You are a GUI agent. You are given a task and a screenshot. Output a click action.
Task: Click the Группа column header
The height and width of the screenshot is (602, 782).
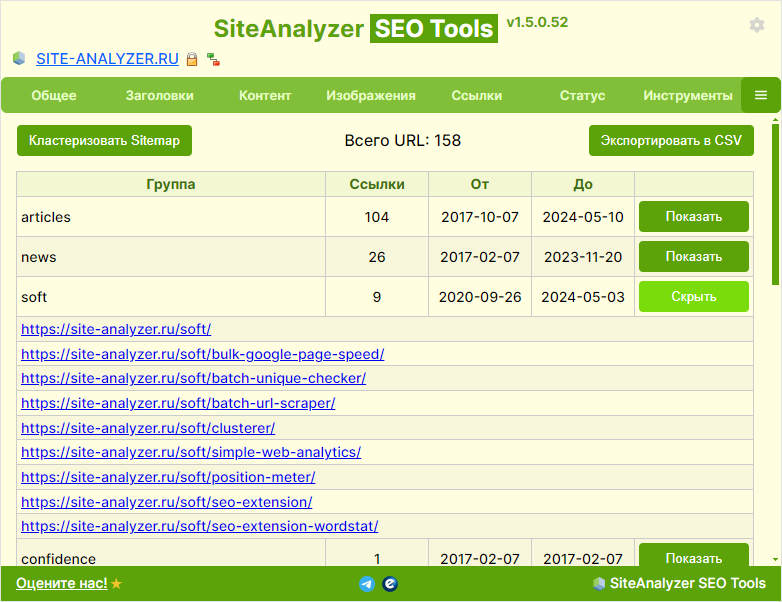(171, 185)
